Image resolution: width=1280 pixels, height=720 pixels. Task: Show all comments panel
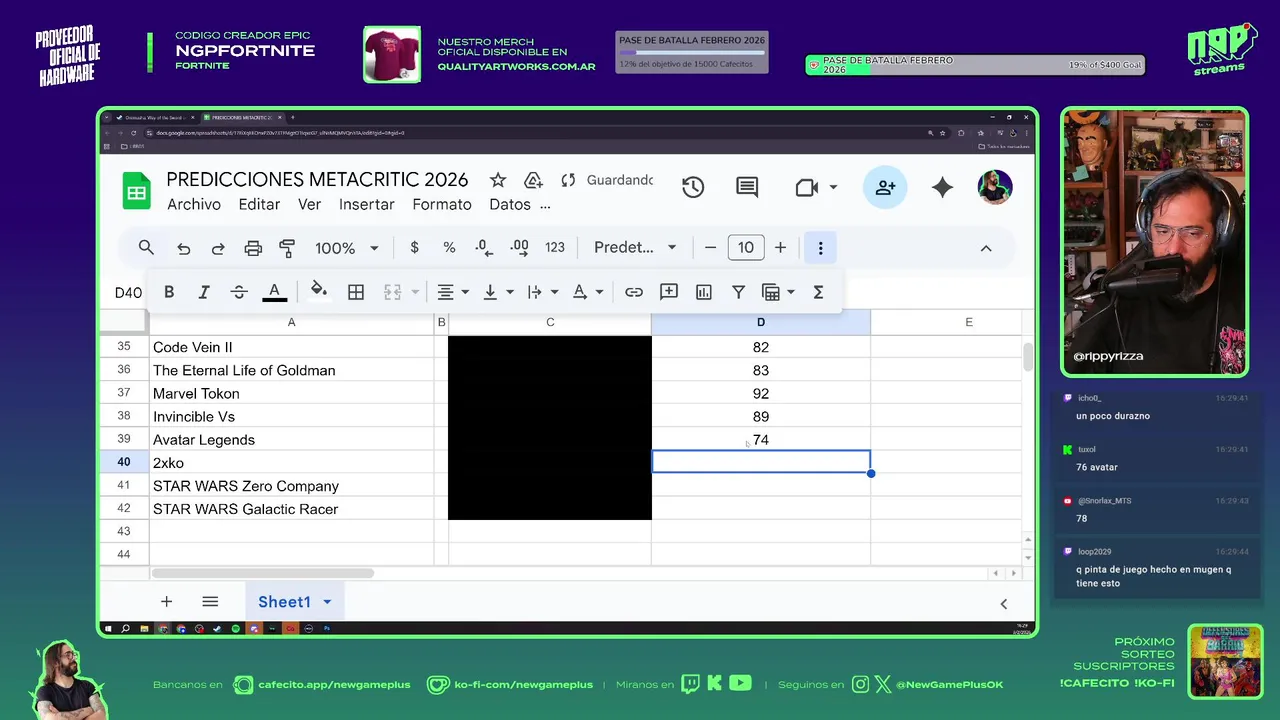click(x=747, y=187)
